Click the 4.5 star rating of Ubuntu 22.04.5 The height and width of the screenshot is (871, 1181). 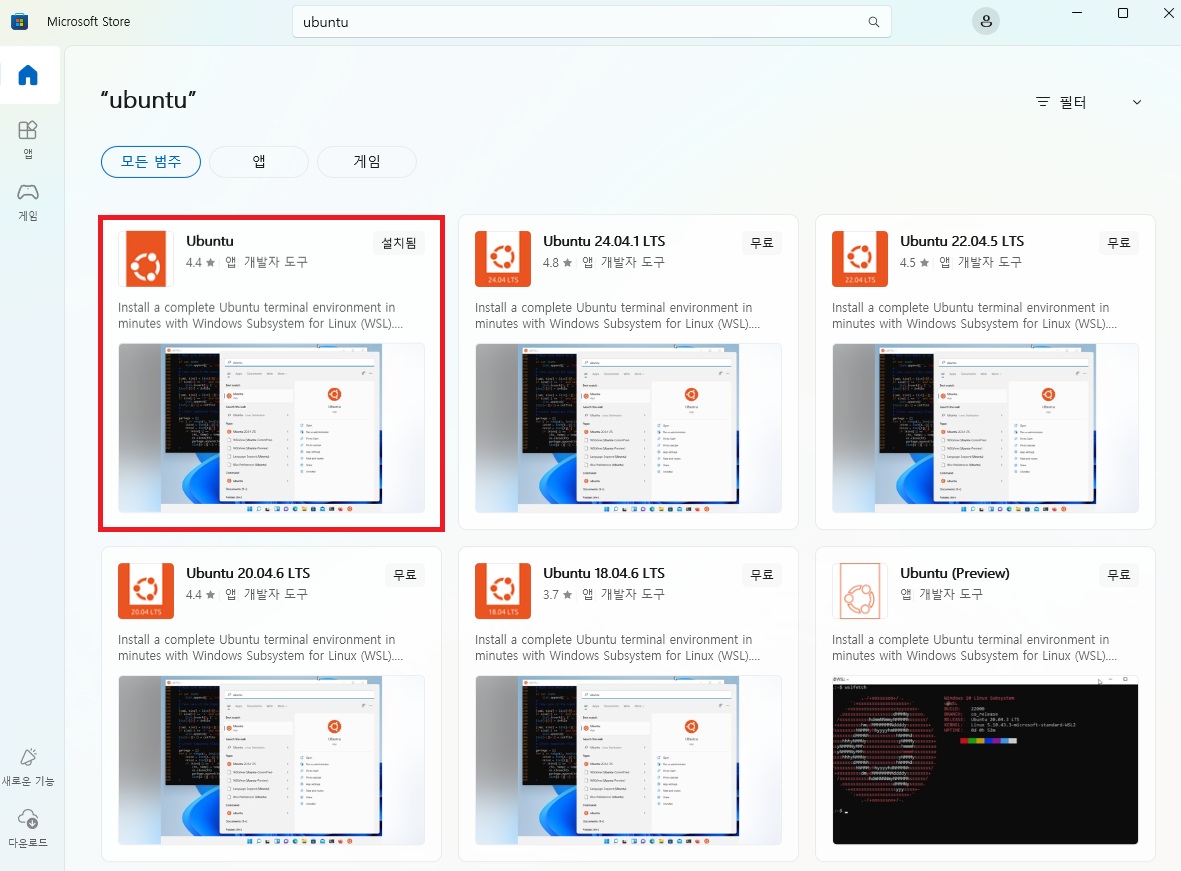[x=914, y=263]
